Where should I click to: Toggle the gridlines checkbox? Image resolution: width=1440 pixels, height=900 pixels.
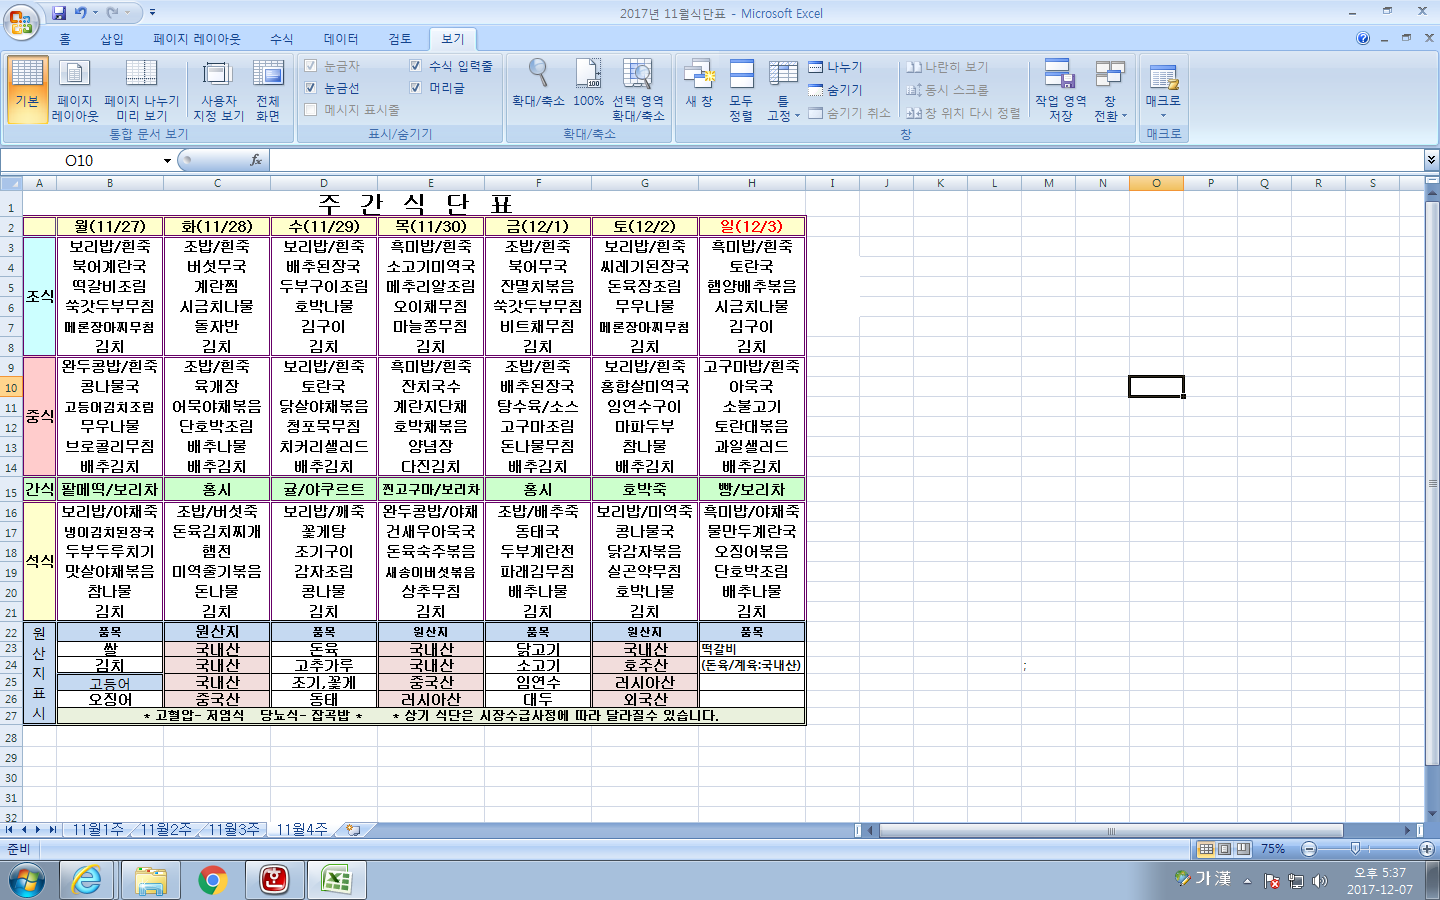pos(311,88)
